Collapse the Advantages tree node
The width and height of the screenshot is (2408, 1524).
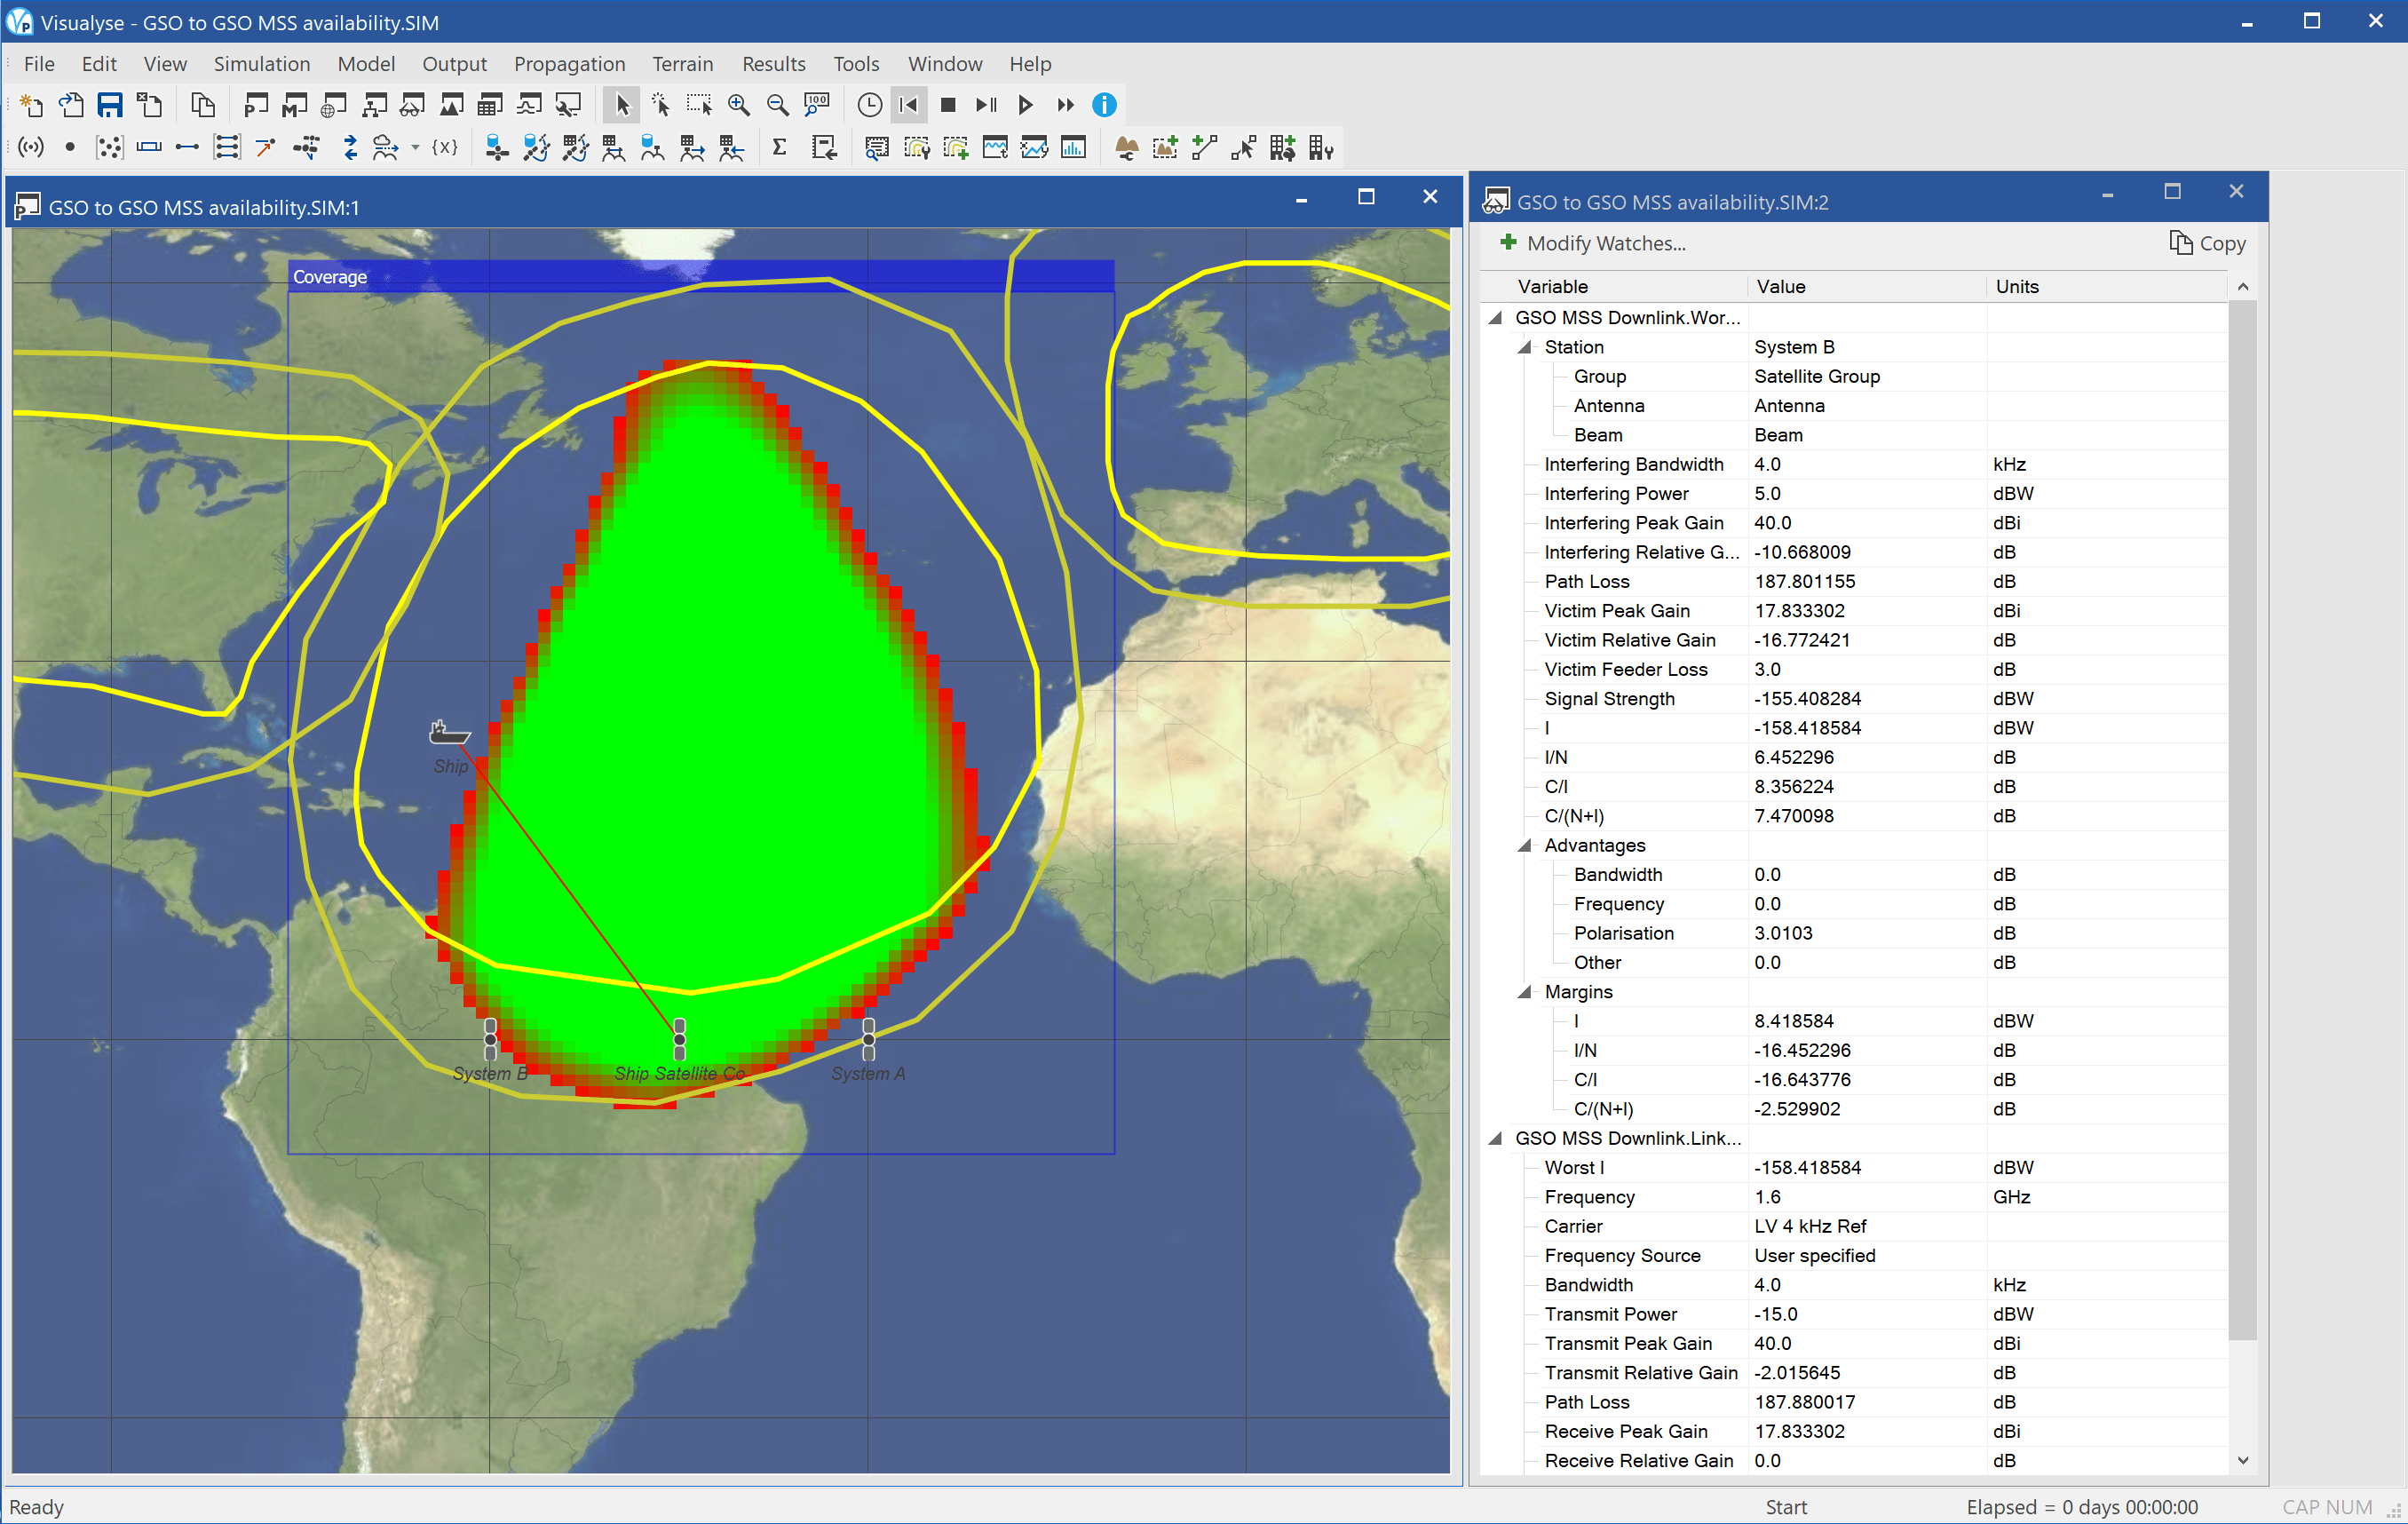coord(1525,846)
